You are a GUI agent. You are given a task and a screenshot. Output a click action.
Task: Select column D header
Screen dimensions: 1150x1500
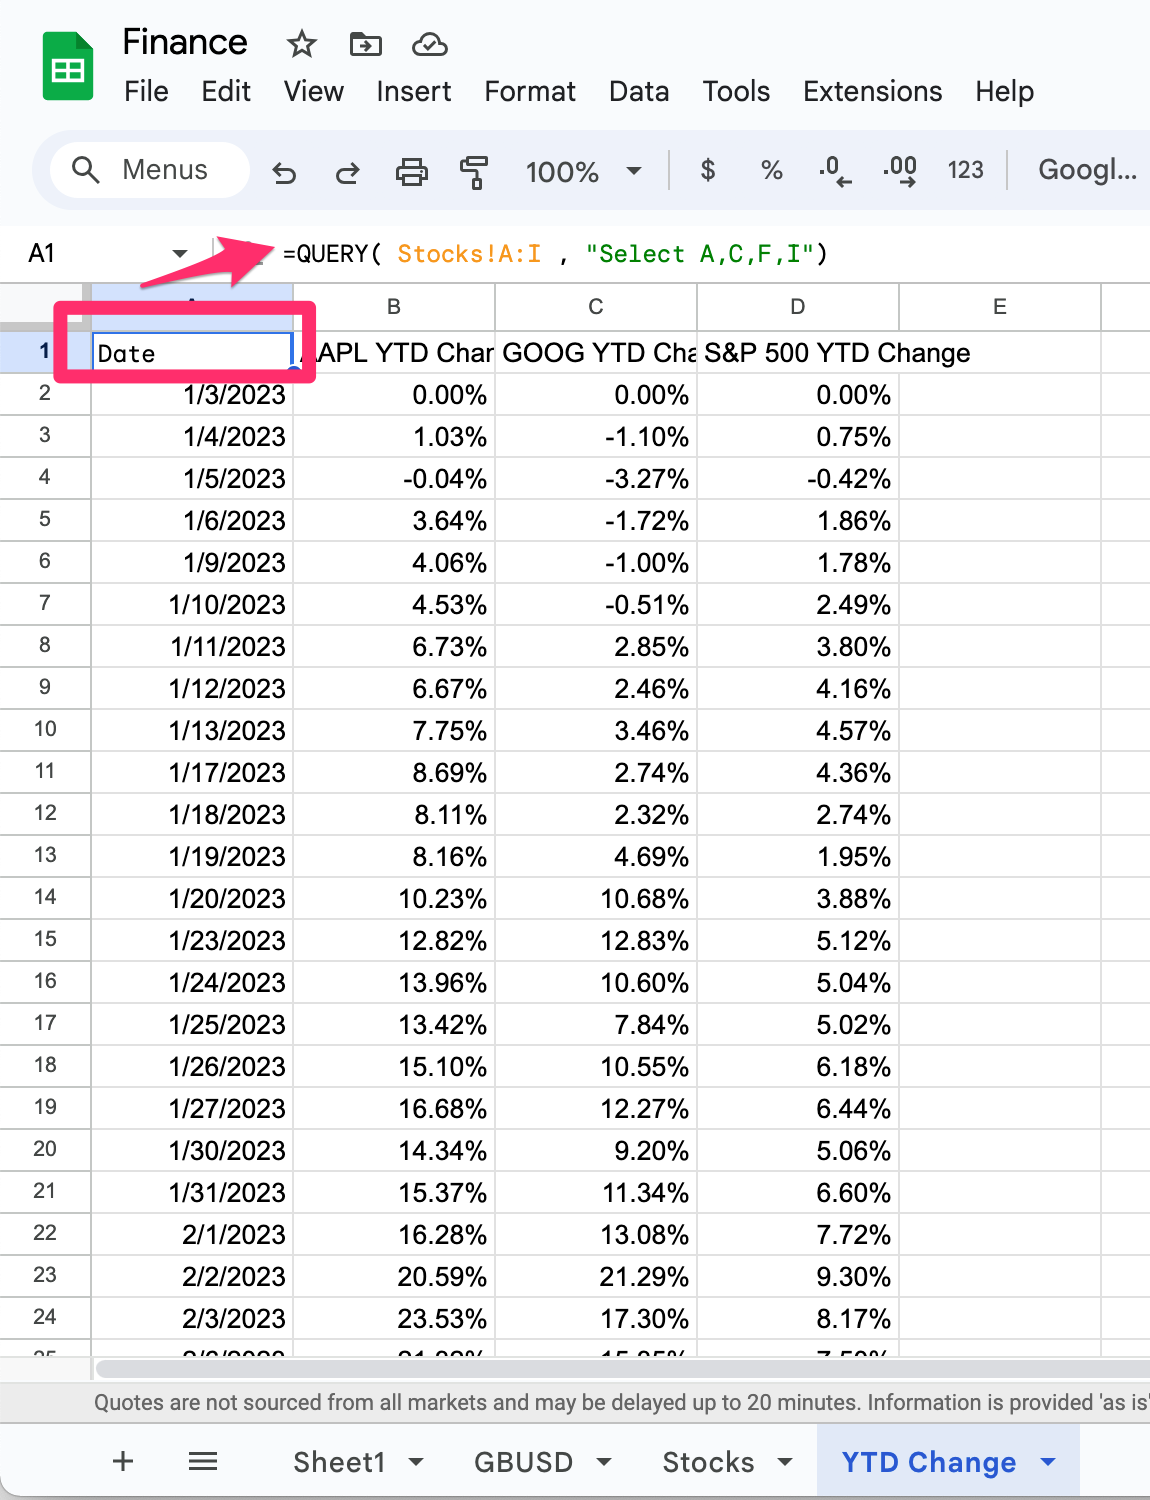tap(798, 307)
